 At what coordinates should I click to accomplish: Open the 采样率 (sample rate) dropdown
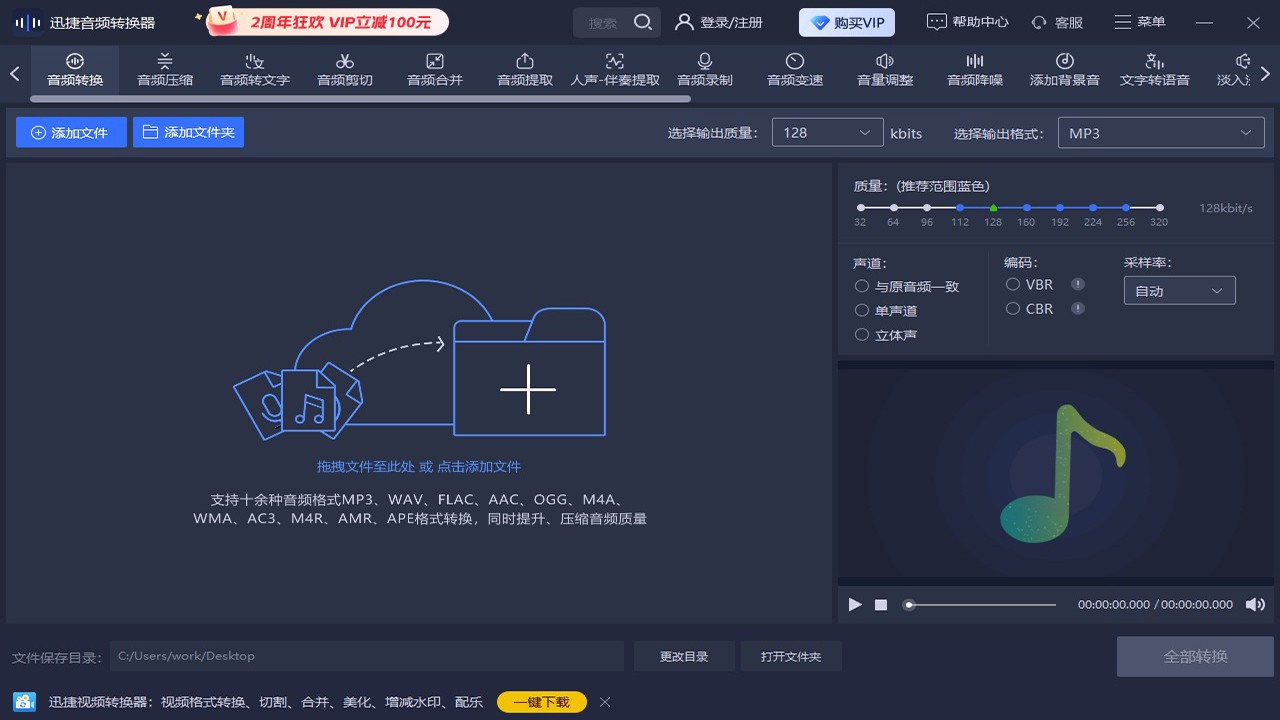click(1179, 290)
